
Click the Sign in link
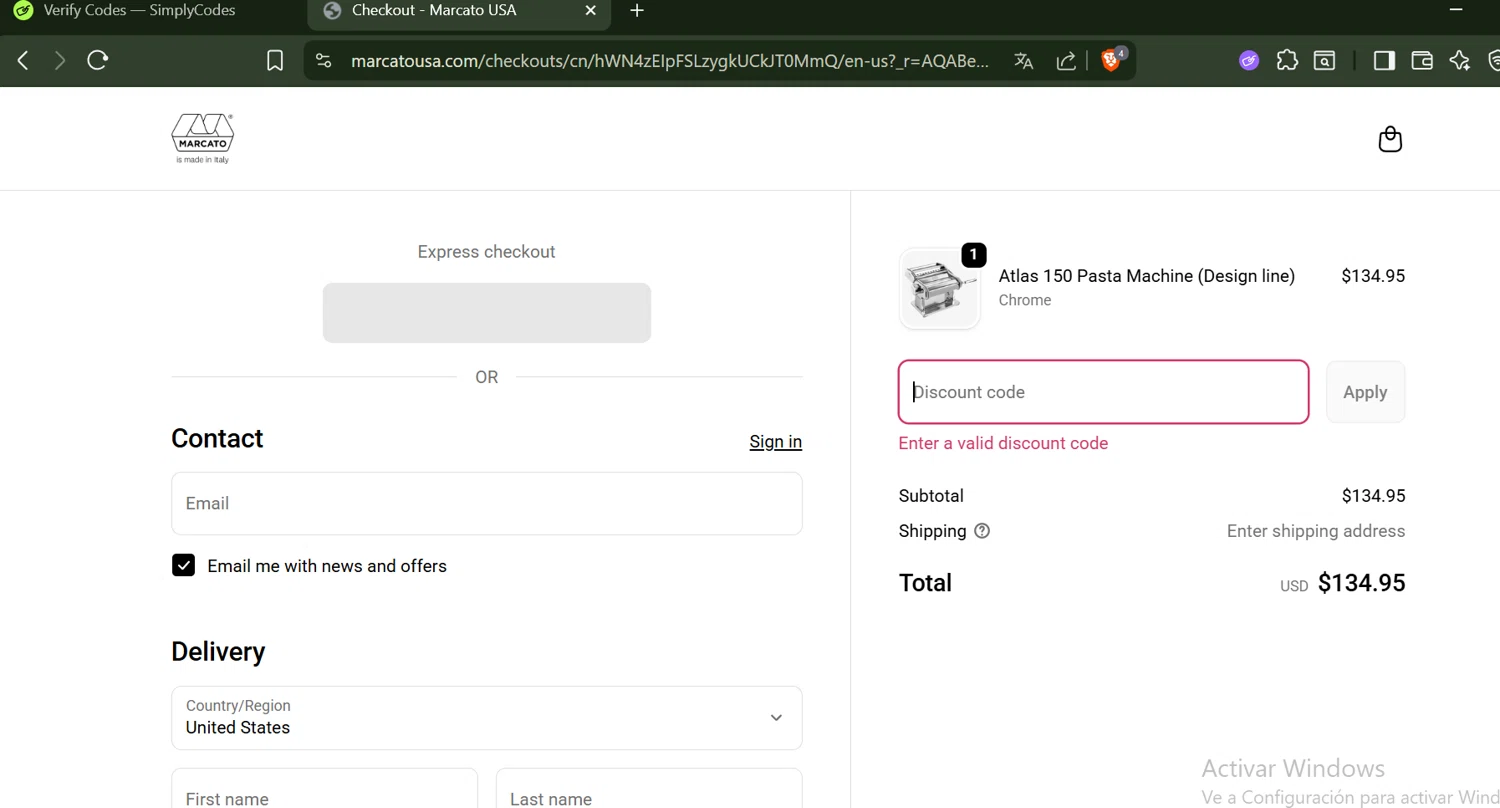(776, 442)
